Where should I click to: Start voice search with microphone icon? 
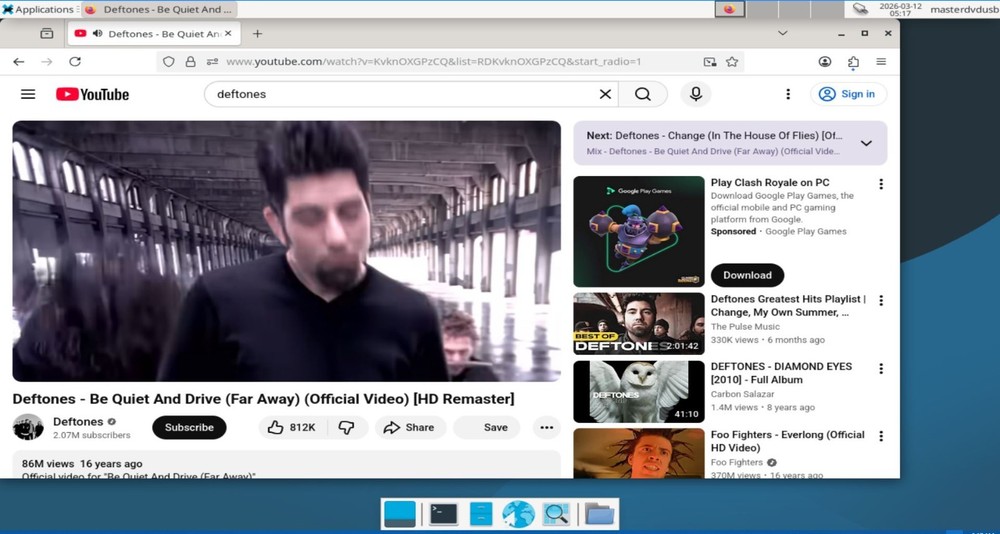pyautogui.click(x=696, y=94)
